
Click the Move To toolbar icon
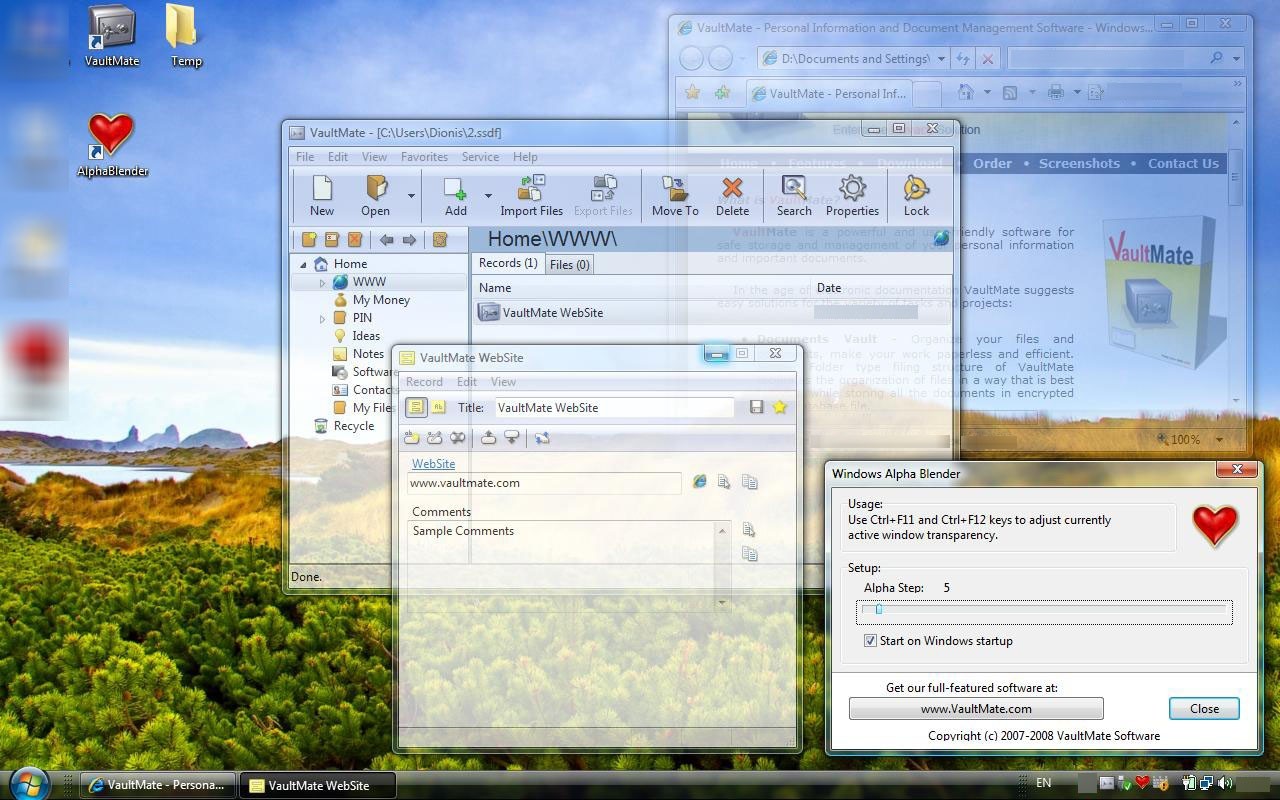click(675, 195)
